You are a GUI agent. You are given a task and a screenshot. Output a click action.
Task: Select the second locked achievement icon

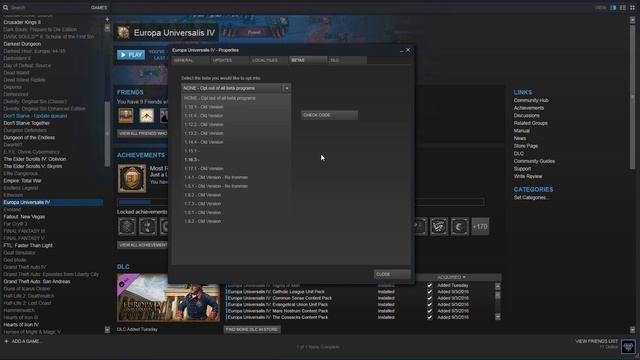click(x=148, y=227)
